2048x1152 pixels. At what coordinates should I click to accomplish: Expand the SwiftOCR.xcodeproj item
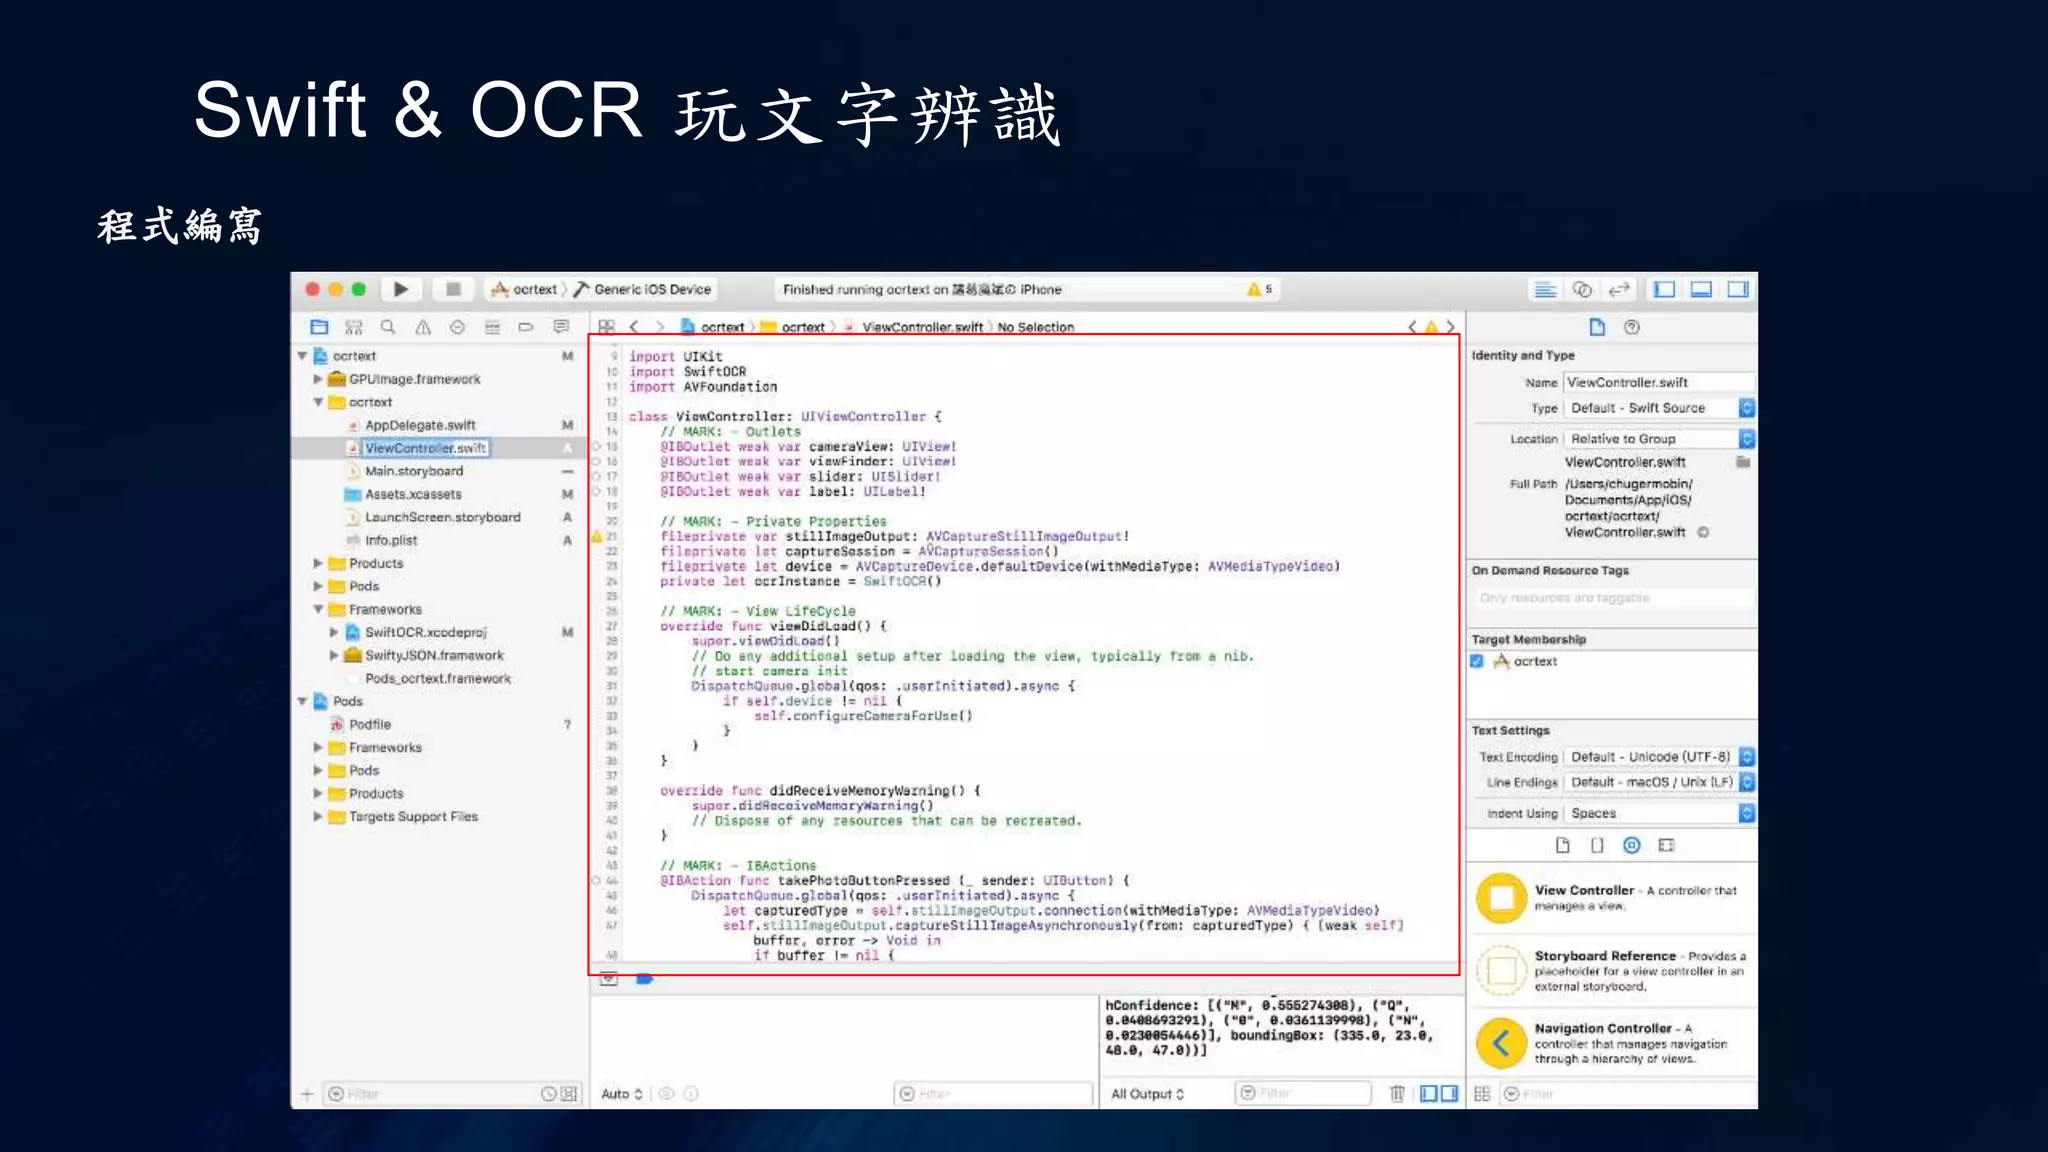(x=334, y=632)
